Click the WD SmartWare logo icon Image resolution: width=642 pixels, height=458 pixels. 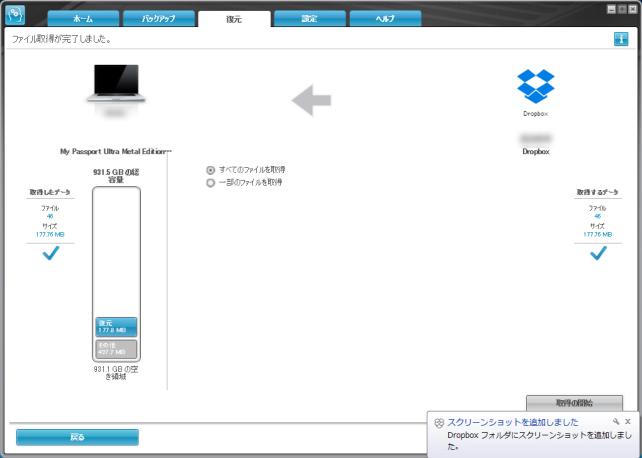coord(15,15)
